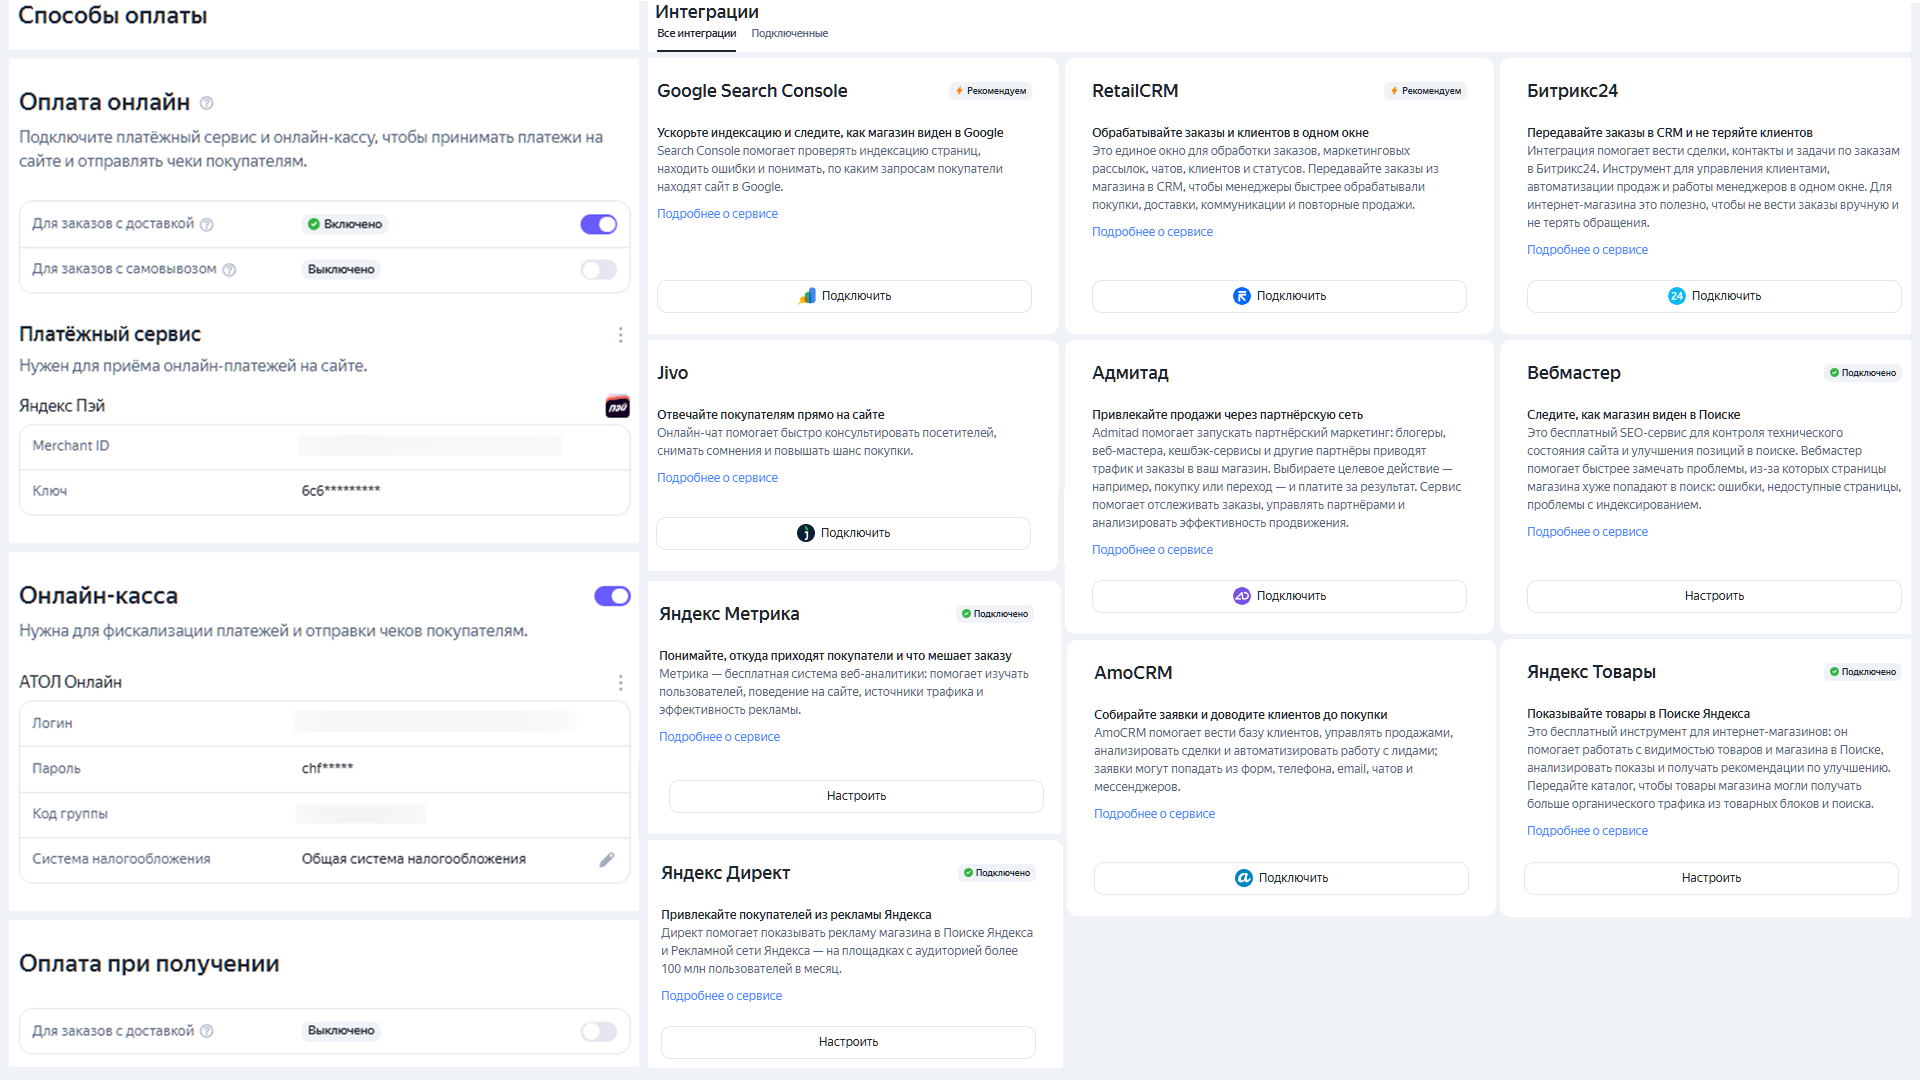This screenshot has width=1920, height=1080.
Task: Open Подробнее о сервисе link for Jivo
Action: [x=717, y=478]
